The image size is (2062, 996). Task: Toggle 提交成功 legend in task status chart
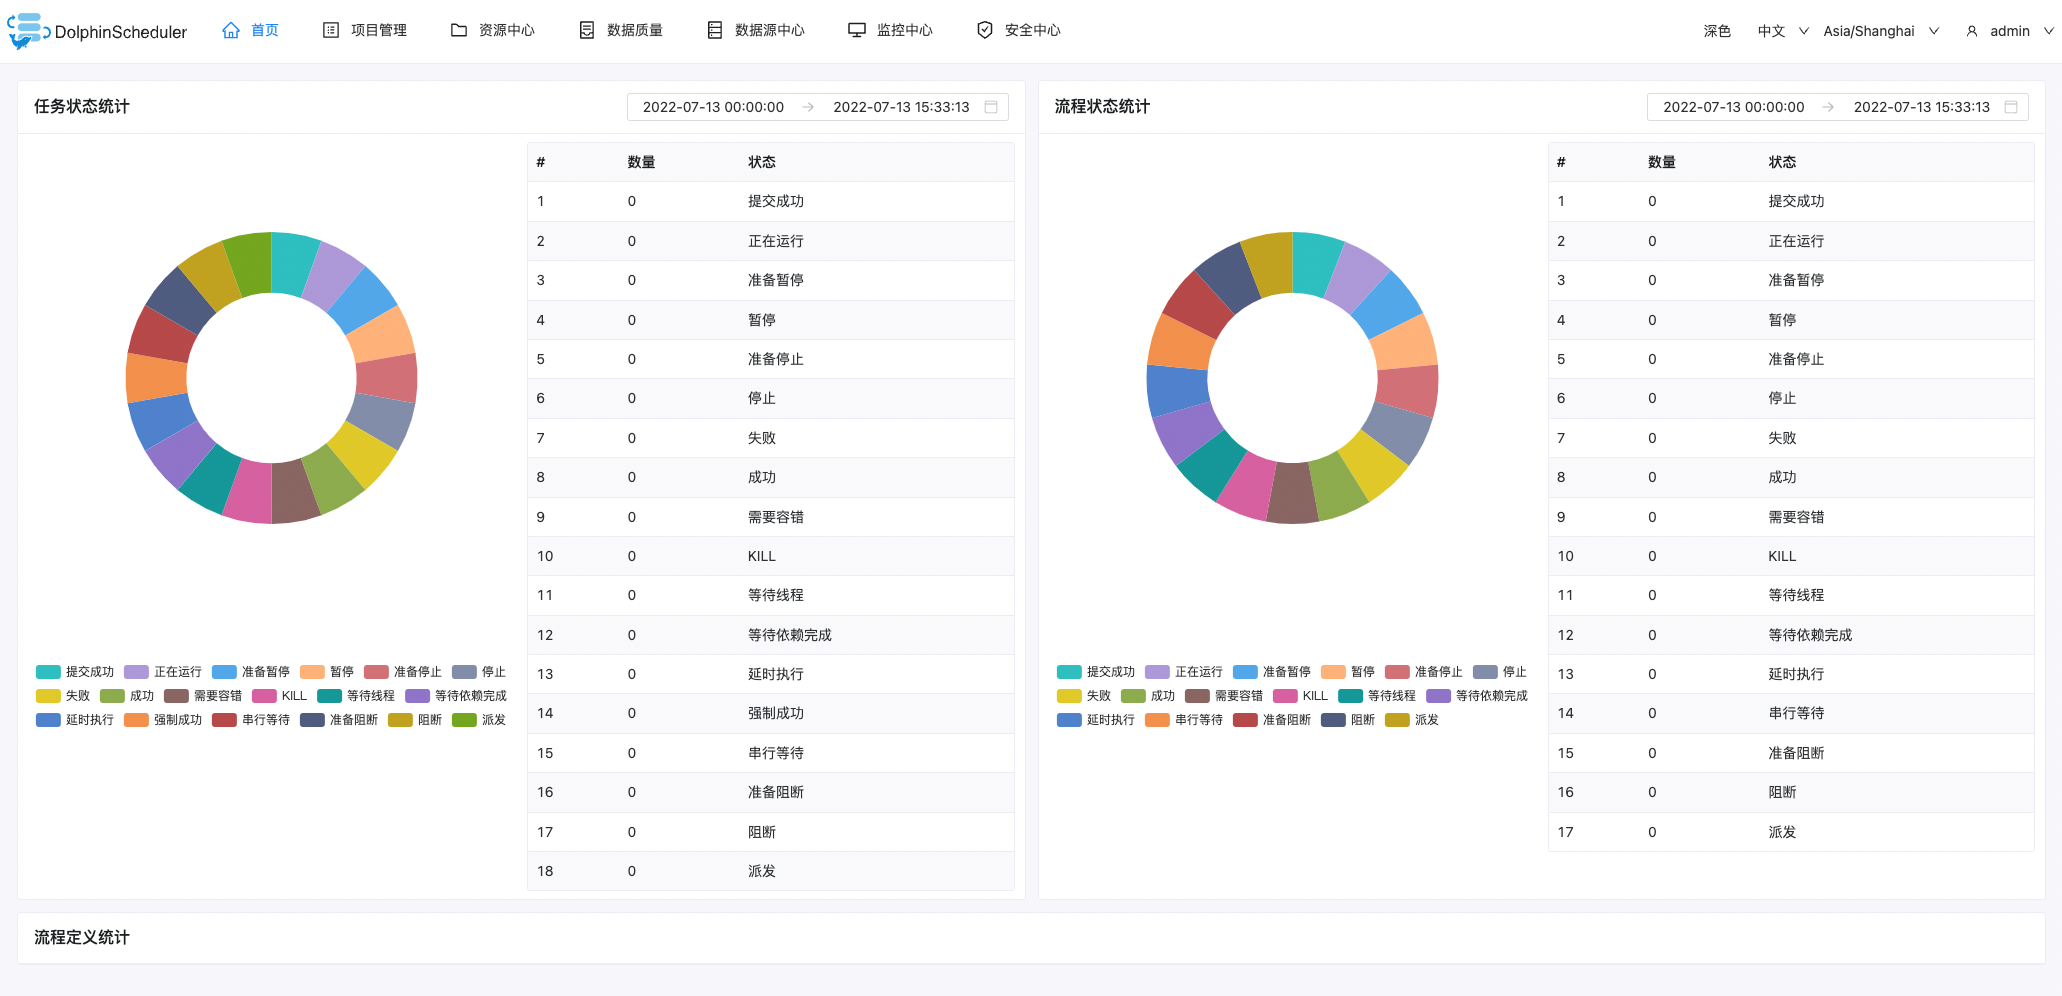(x=76, y=672)
